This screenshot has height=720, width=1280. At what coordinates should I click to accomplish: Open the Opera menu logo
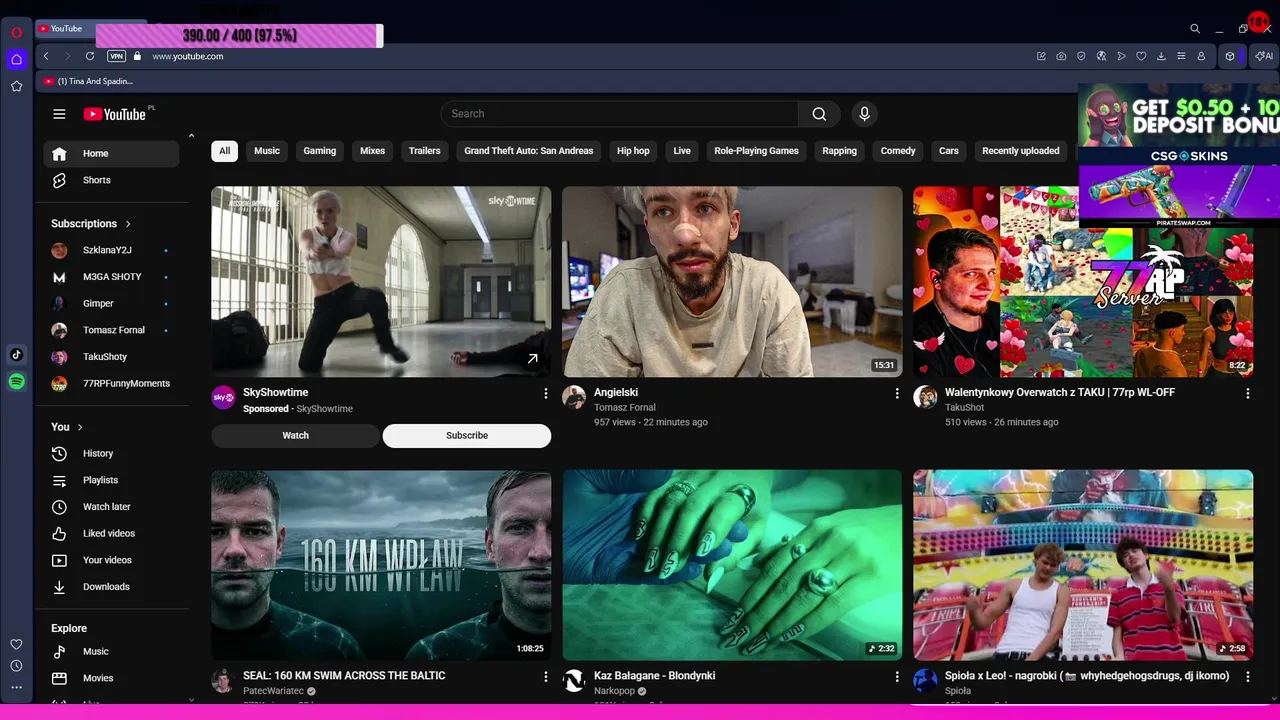pyautogui.click(x=16, y=32)
